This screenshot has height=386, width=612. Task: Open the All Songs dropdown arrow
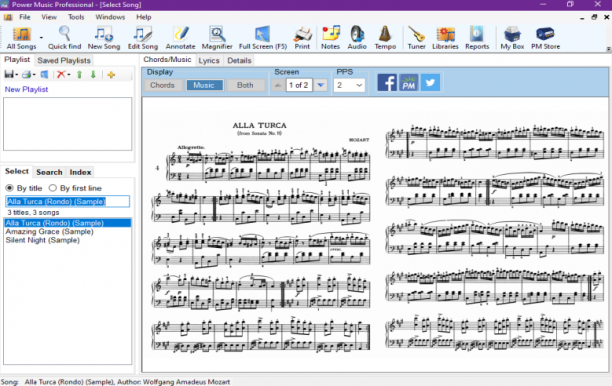(x=41, y=38)
